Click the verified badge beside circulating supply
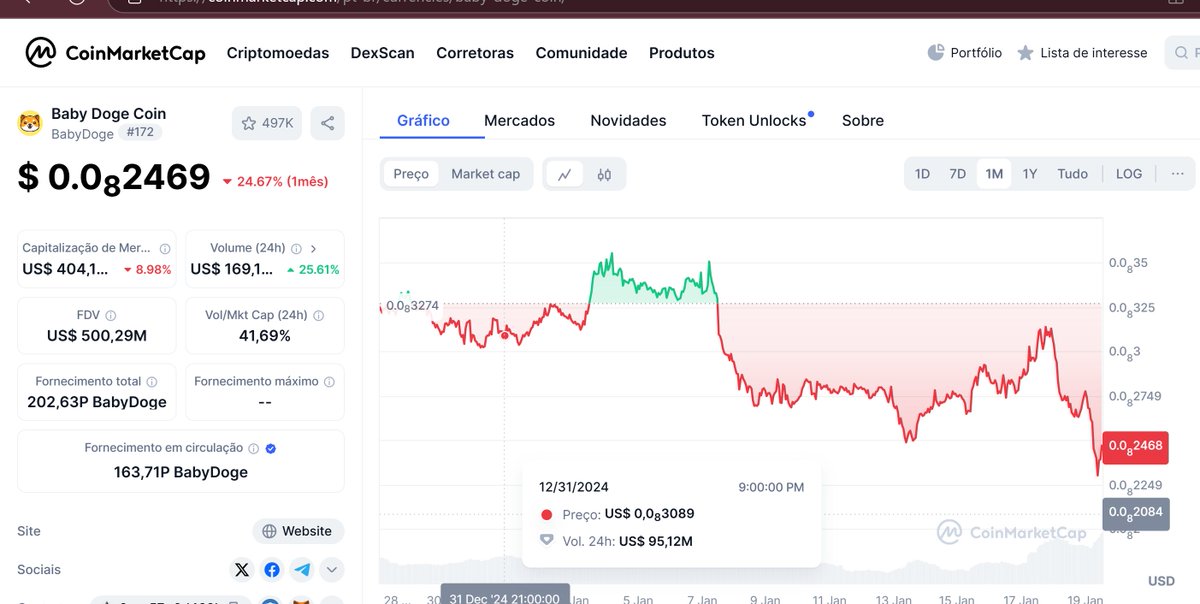 pos(271,449)
